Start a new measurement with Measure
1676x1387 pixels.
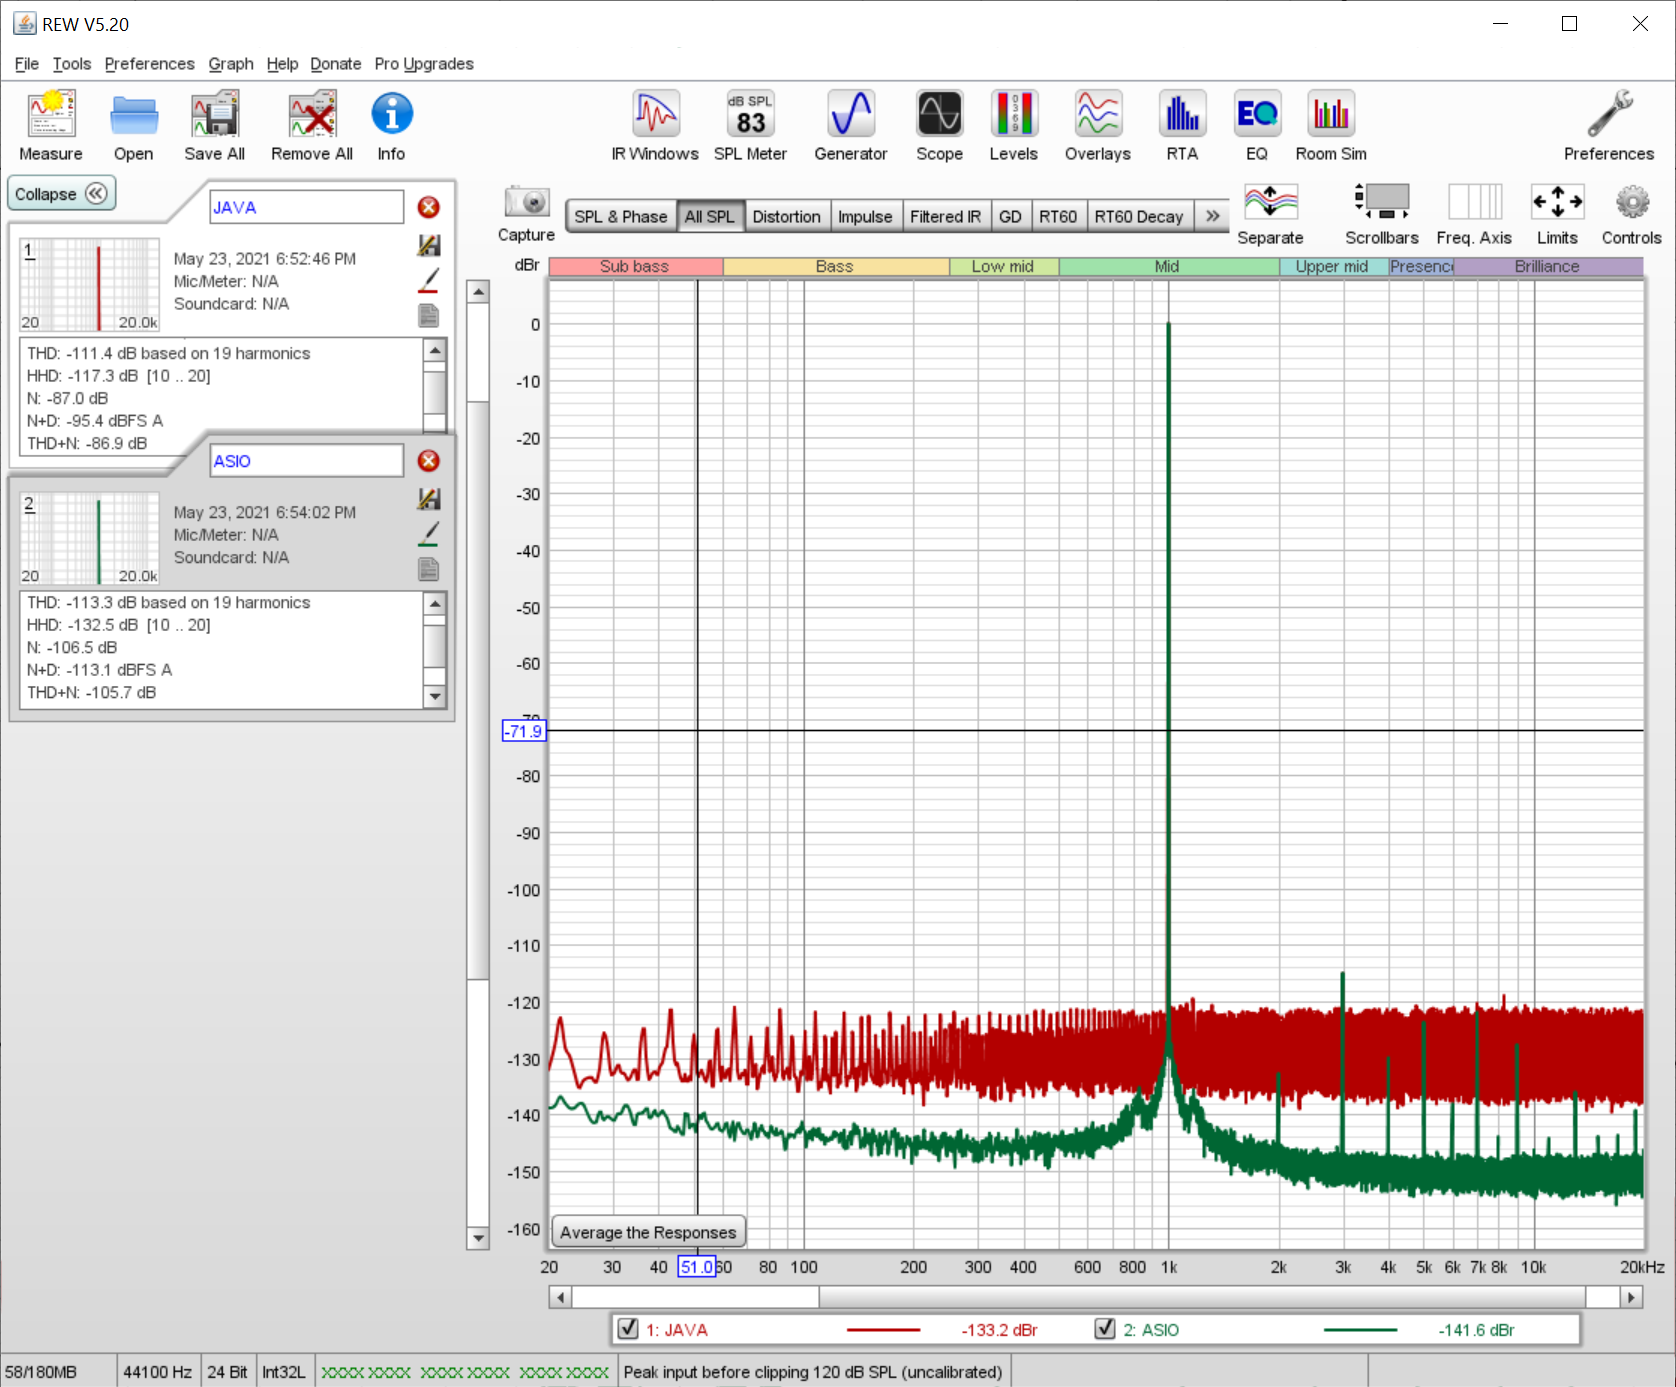click(51, 126)
